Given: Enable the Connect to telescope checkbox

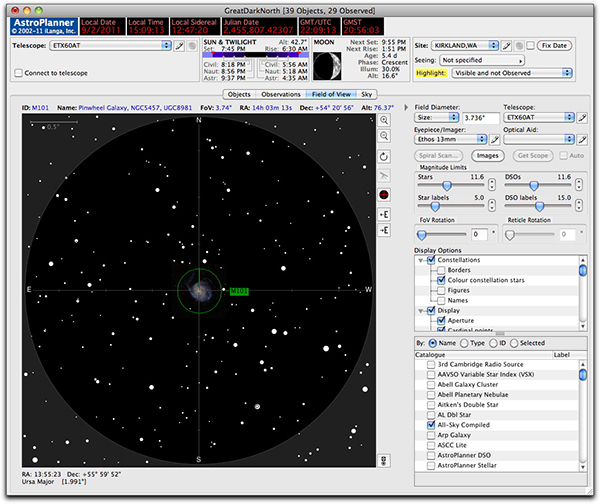Looking at the screenshot, I should [x=20, y=74].
